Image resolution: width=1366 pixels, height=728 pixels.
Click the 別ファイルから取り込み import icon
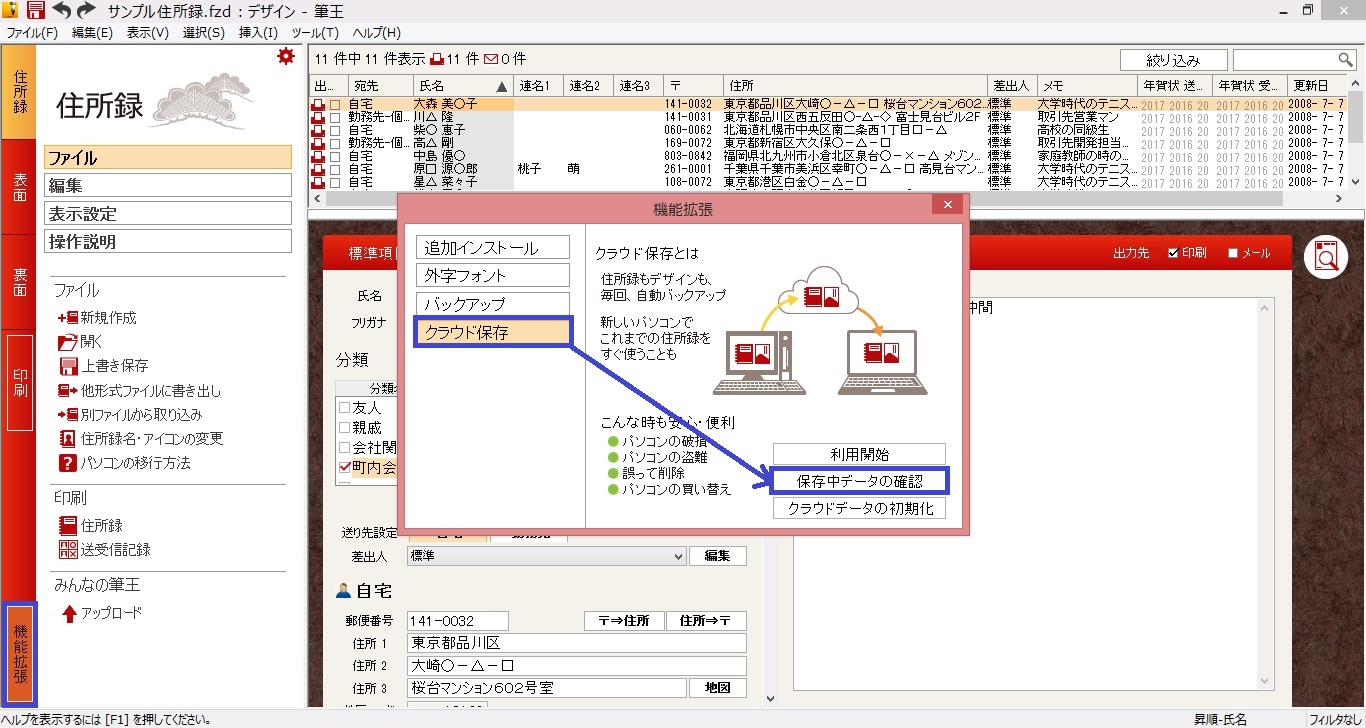pos(68,414)
